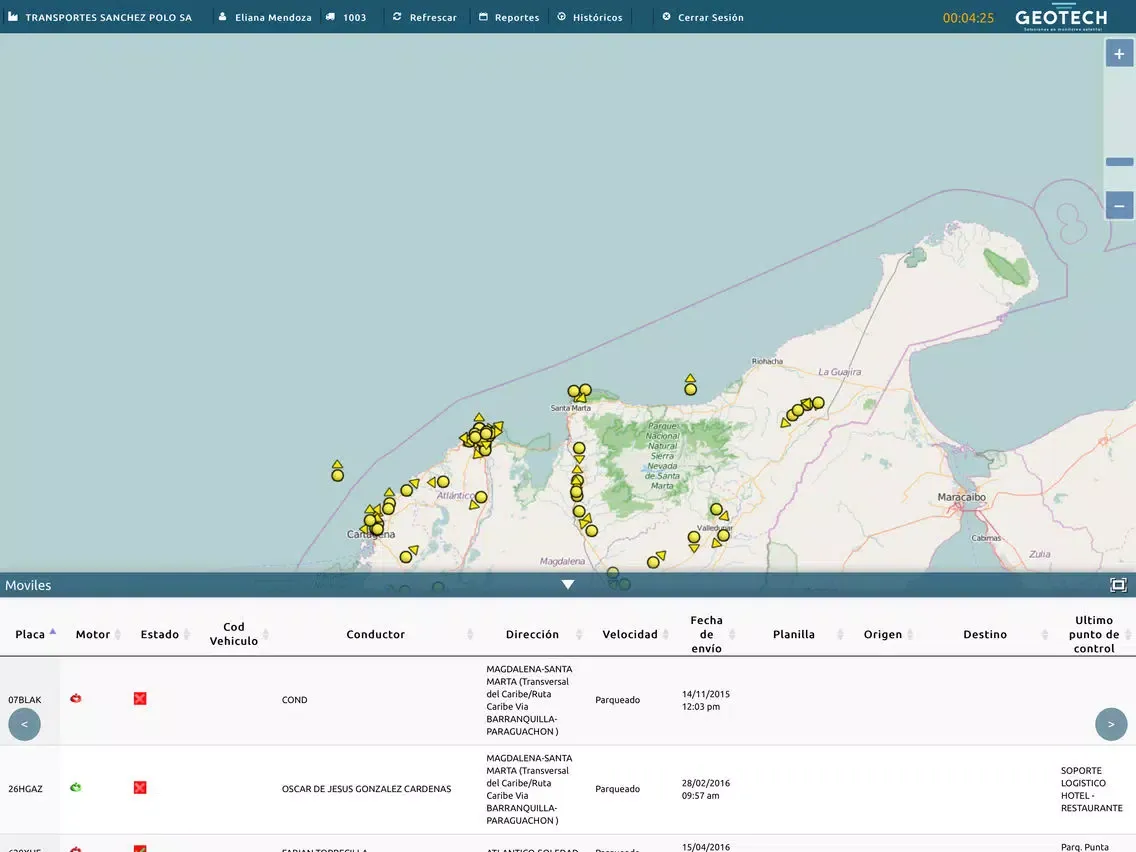
Task: Sort table by Cod Vehiculo column
Action: pyautogui.click(x=233, y=634)
